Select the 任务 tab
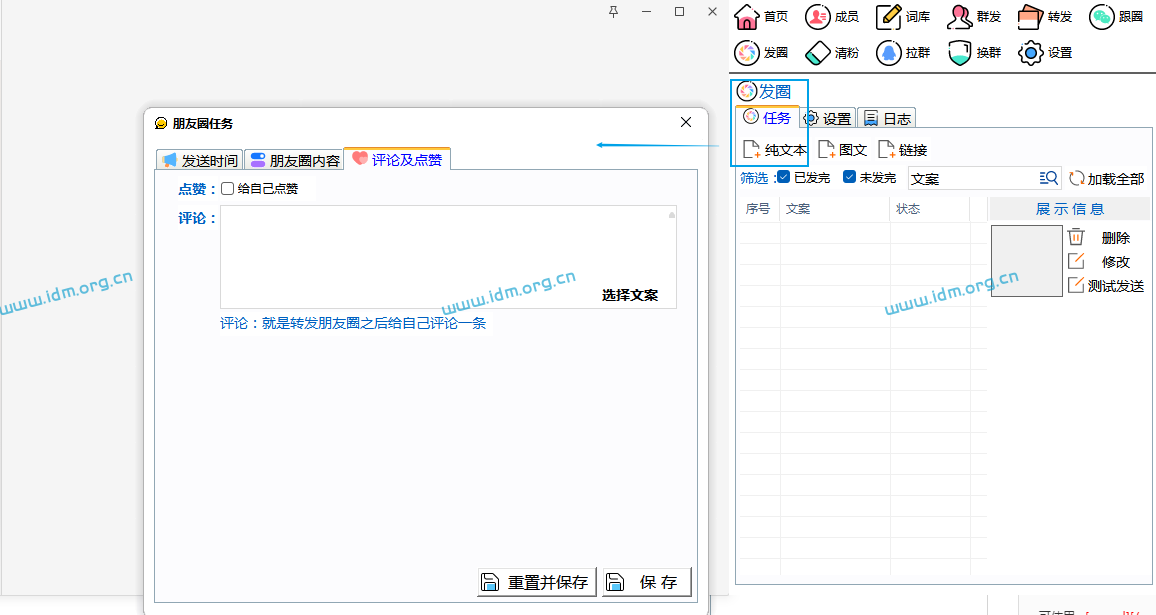1156x615 pixels. [x=767, y=117]
